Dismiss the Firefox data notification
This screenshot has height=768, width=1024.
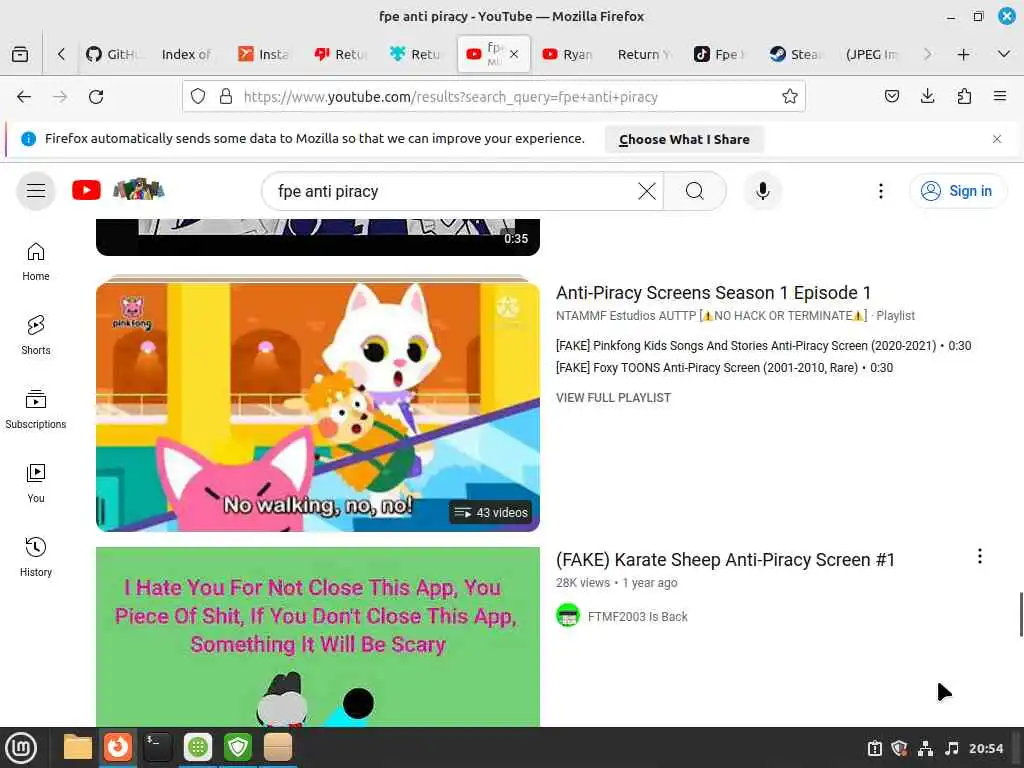point(997,139)
